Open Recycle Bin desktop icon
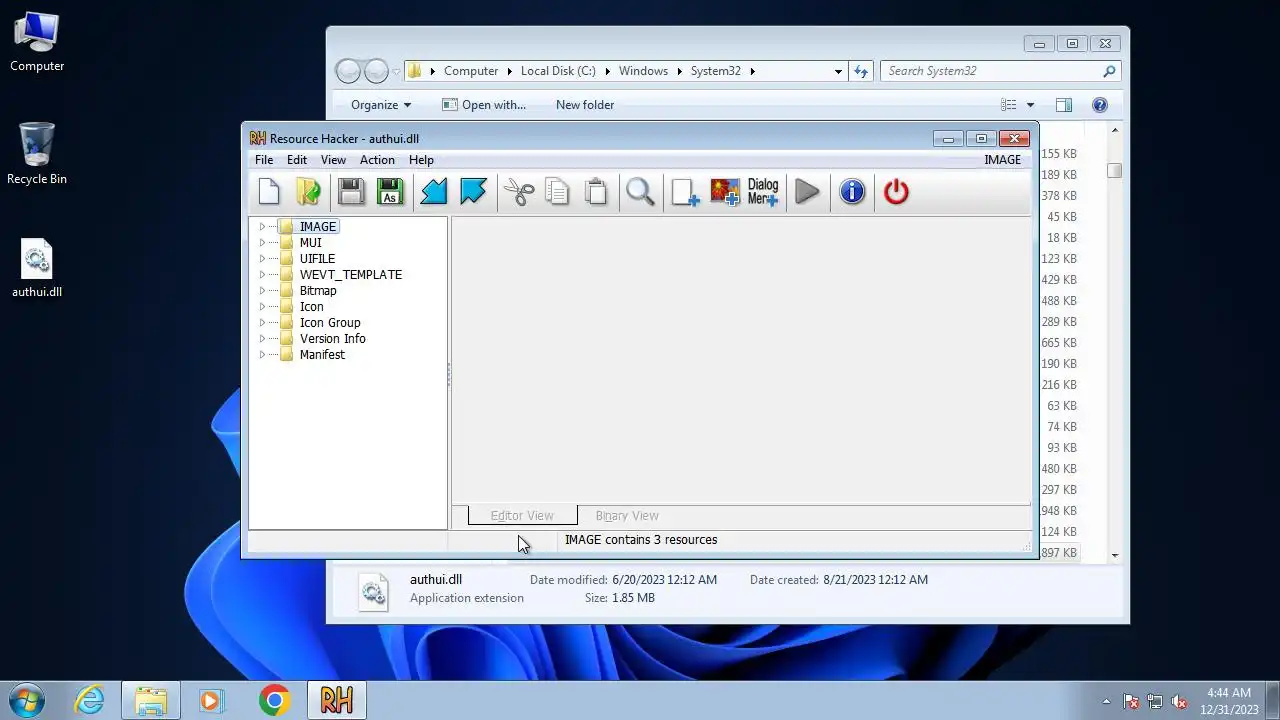1280x720 pixels. coord(37,154)
